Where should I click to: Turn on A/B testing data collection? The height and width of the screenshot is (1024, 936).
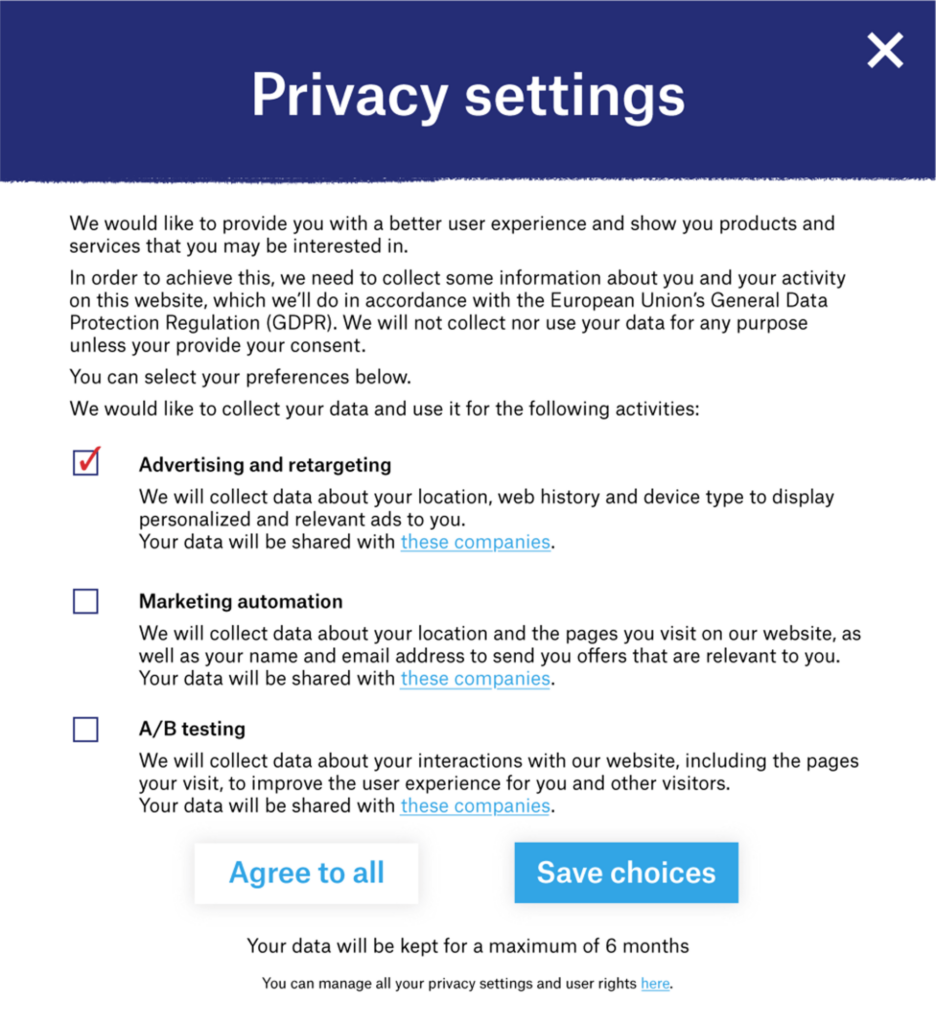[85, 729]
